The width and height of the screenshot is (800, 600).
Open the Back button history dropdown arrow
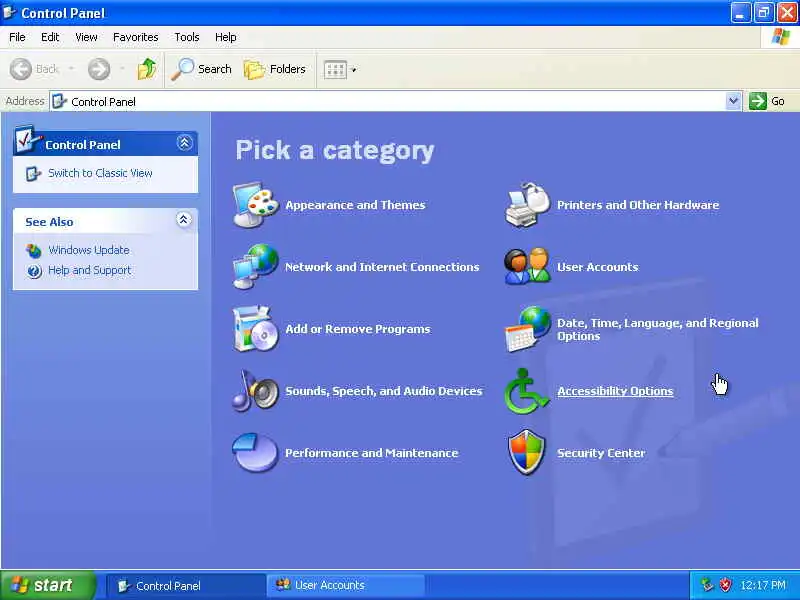point(71,69)
